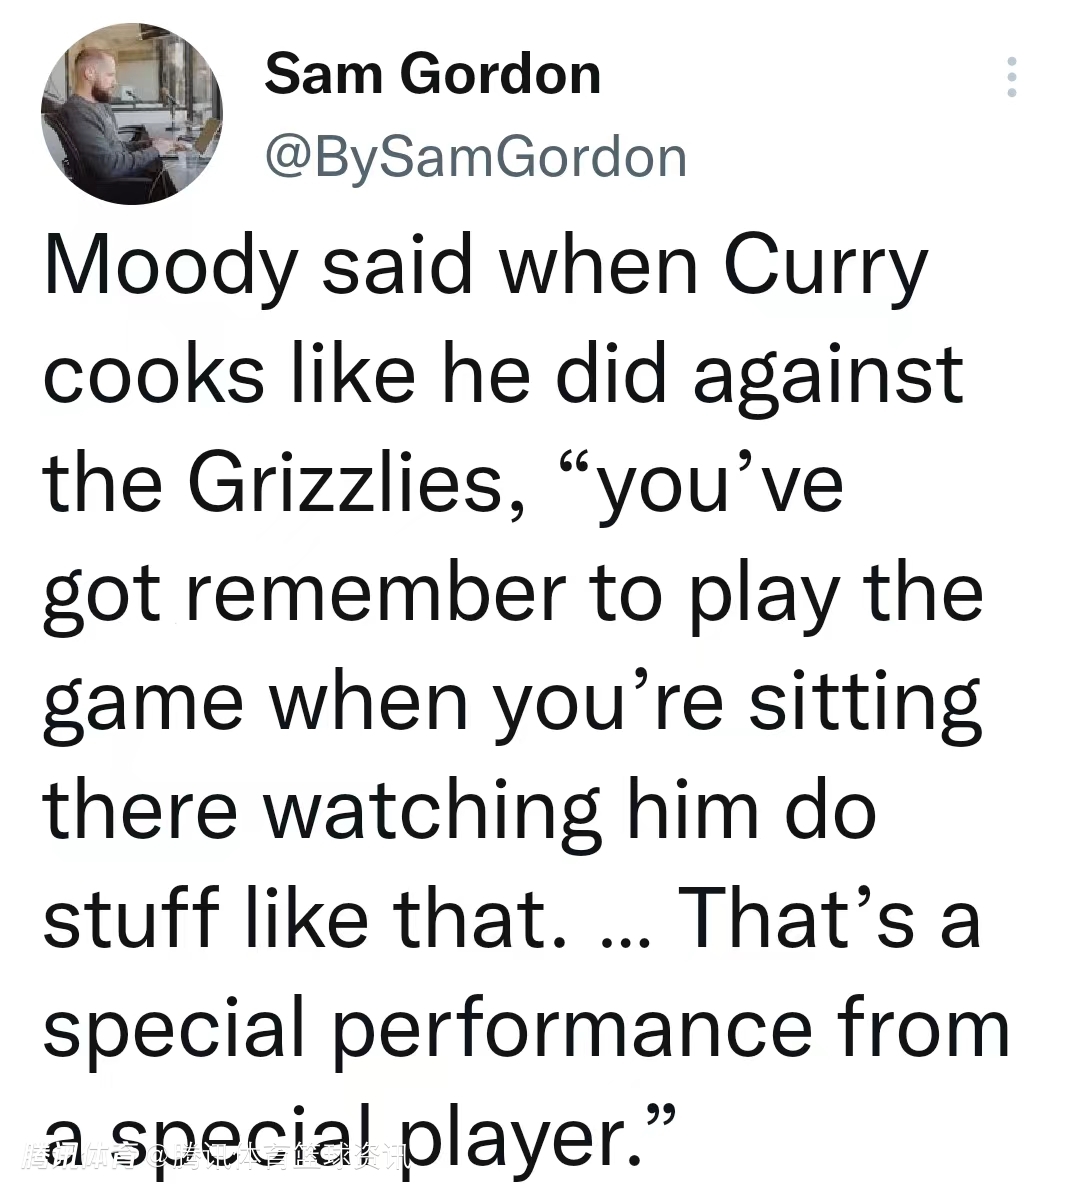The image size is (1080, 1190).
Task: Click the word "there" in the tweet
Action: coord(139,810)
